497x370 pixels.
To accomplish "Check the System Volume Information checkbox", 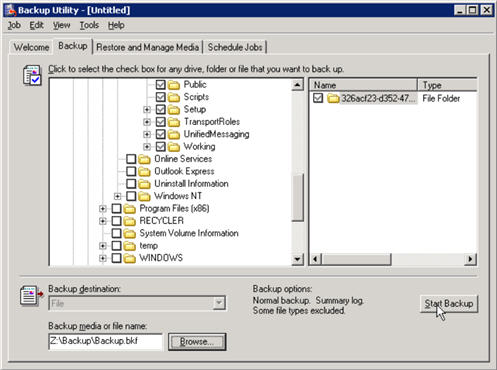I will pyautogui.click(x=116, y=233).
